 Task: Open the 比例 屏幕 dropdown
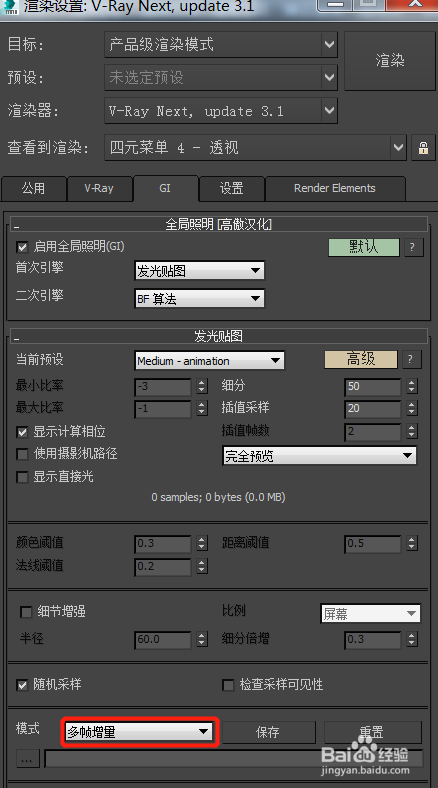point(371,614)
